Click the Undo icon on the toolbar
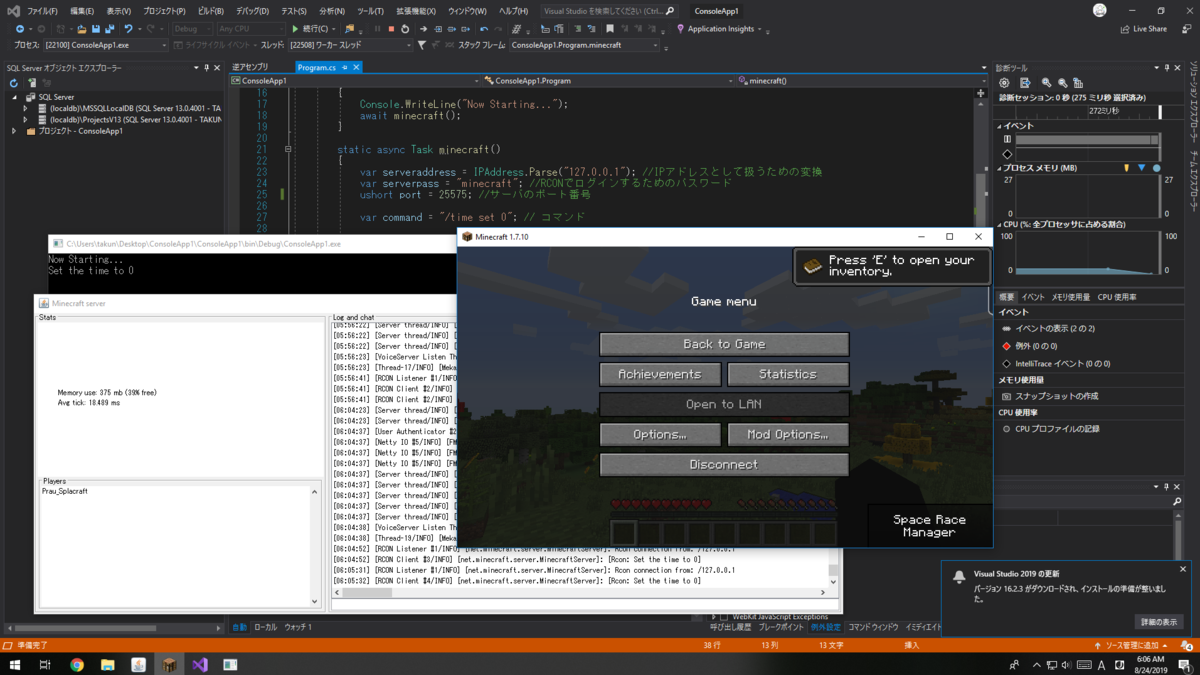 tap(129, 29)
